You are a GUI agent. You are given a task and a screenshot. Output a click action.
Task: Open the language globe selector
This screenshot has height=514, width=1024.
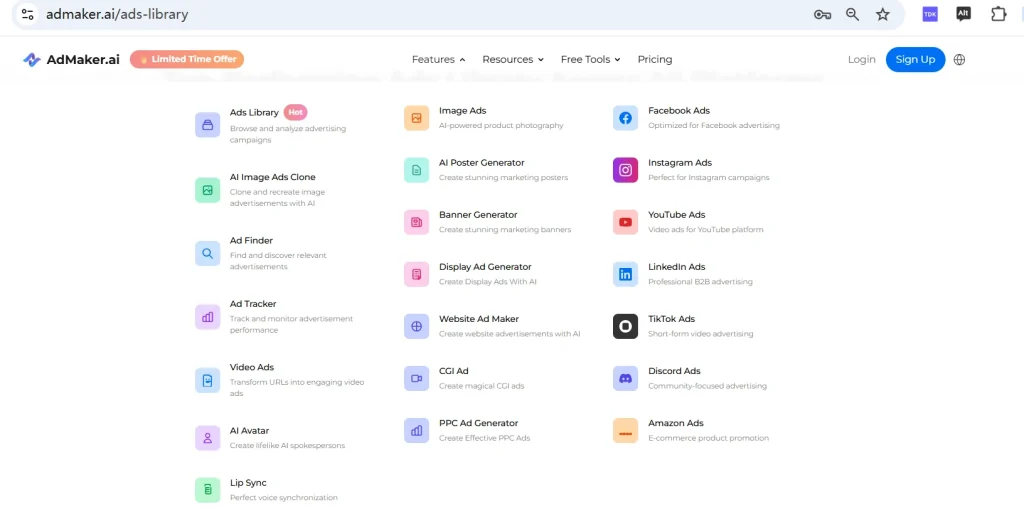click(959, 59)
